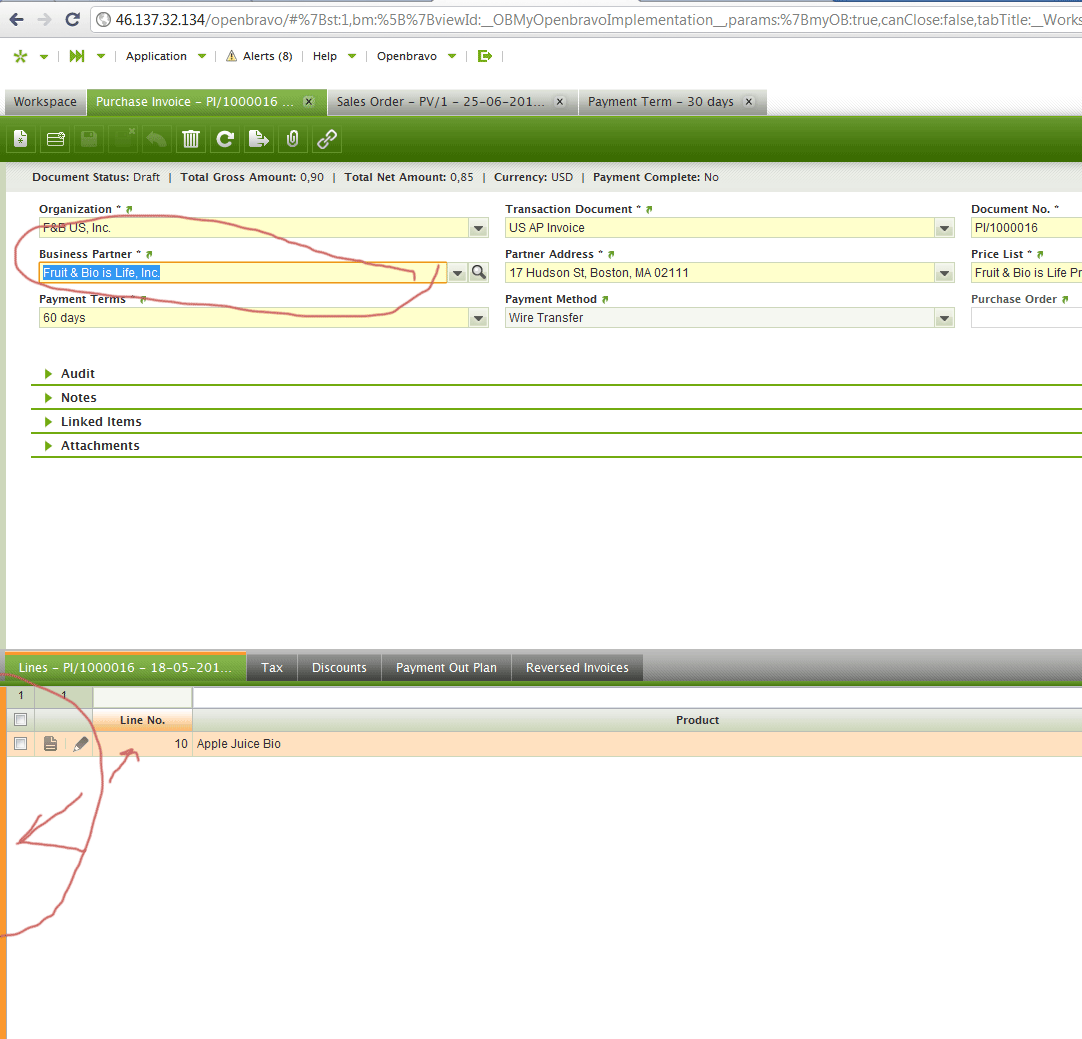The height and width of the screenshot is (1039, 1082).
Task: Open Organization dropdown arrow
Action: pyautogui.click(x=478, y=228)
